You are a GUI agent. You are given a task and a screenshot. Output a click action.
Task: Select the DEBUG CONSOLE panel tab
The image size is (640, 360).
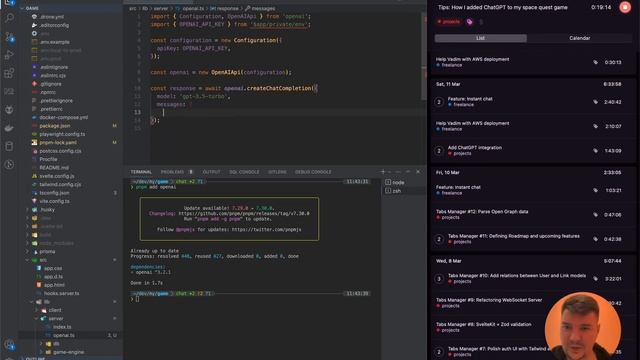click(x=313, y=172)
